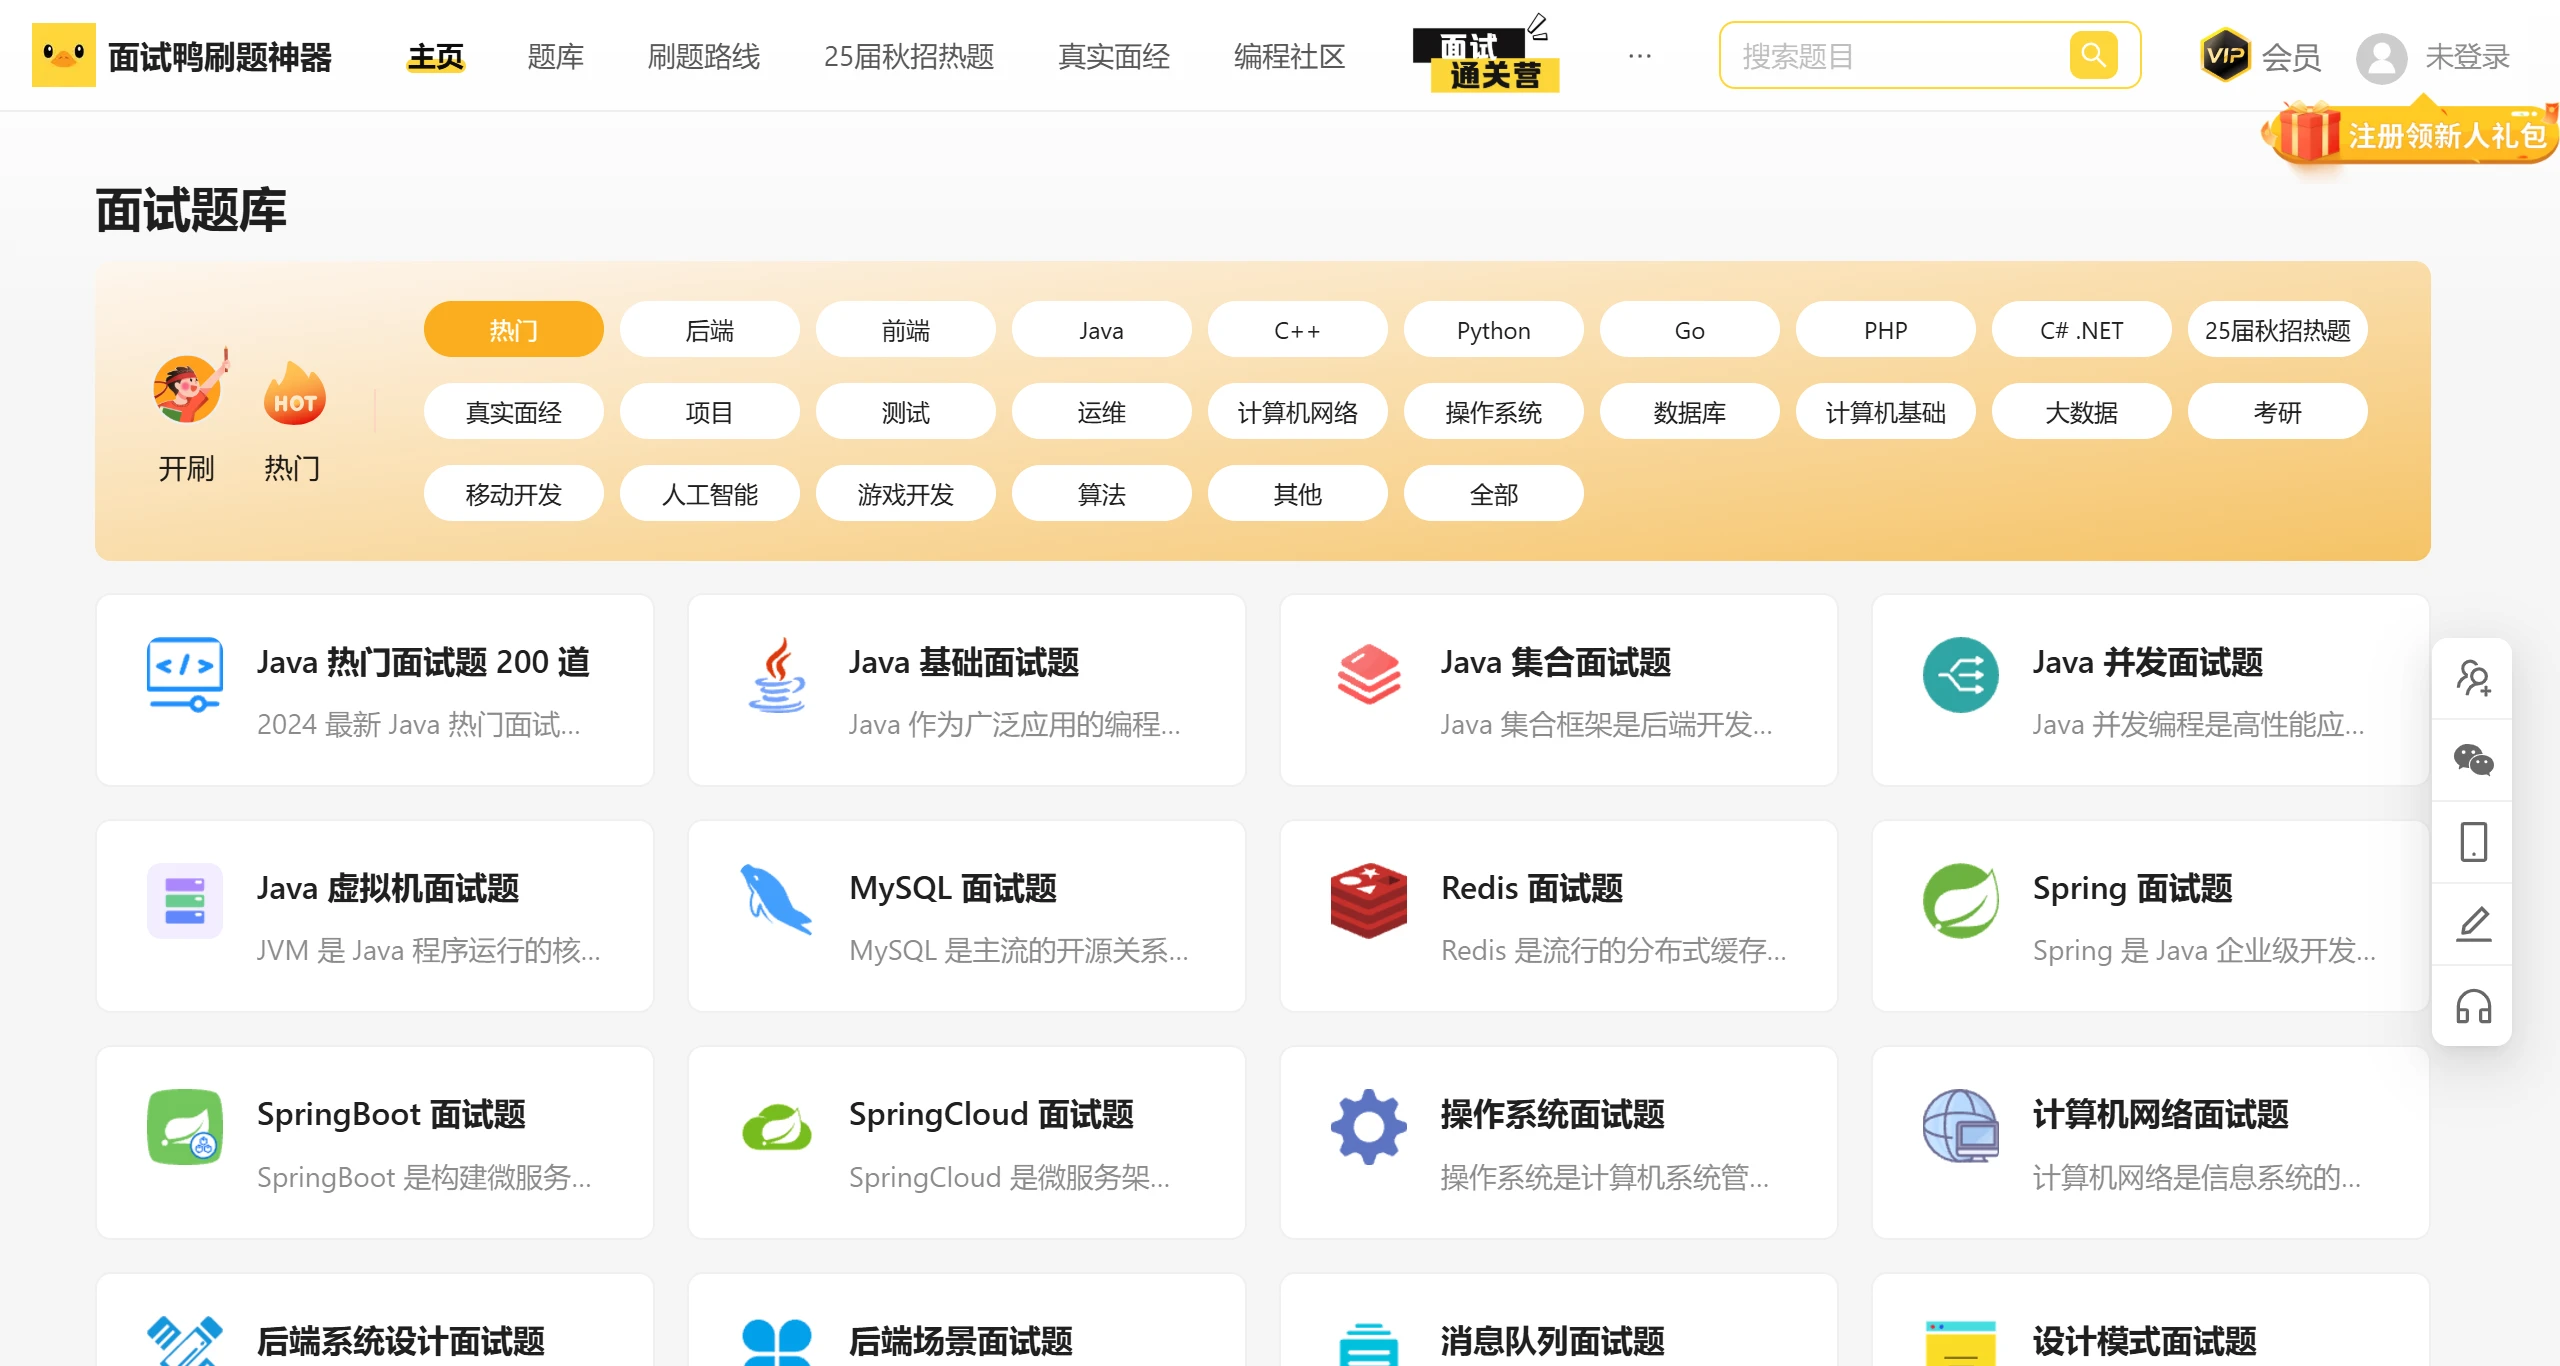
Task: Select the 计算机网络 category pill
Action: 1298,412
